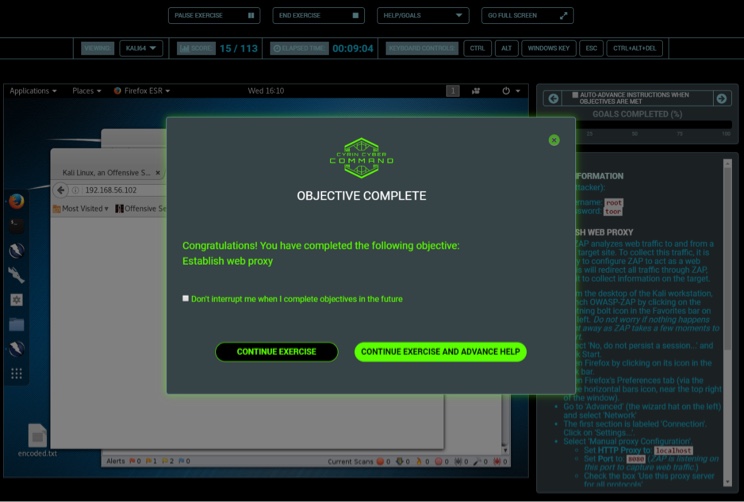
Task: Click the first red scan icon in ZAP status
Action: click(x=381, y=461)
